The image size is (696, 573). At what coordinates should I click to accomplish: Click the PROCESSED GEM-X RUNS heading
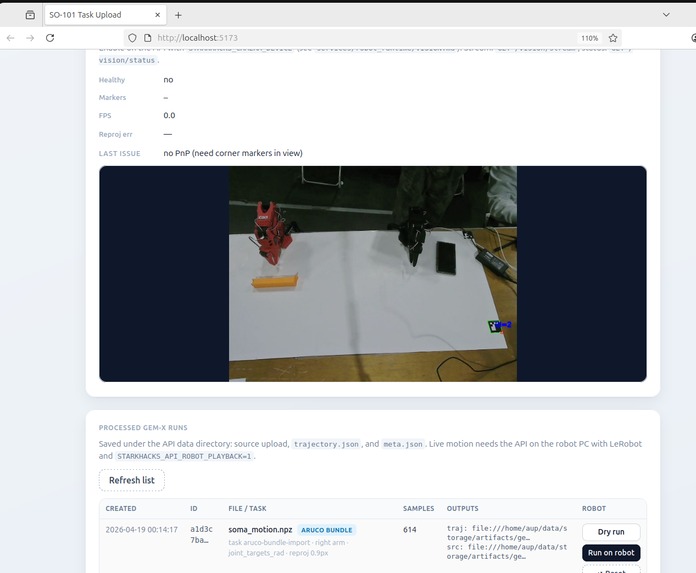[143, 428]
